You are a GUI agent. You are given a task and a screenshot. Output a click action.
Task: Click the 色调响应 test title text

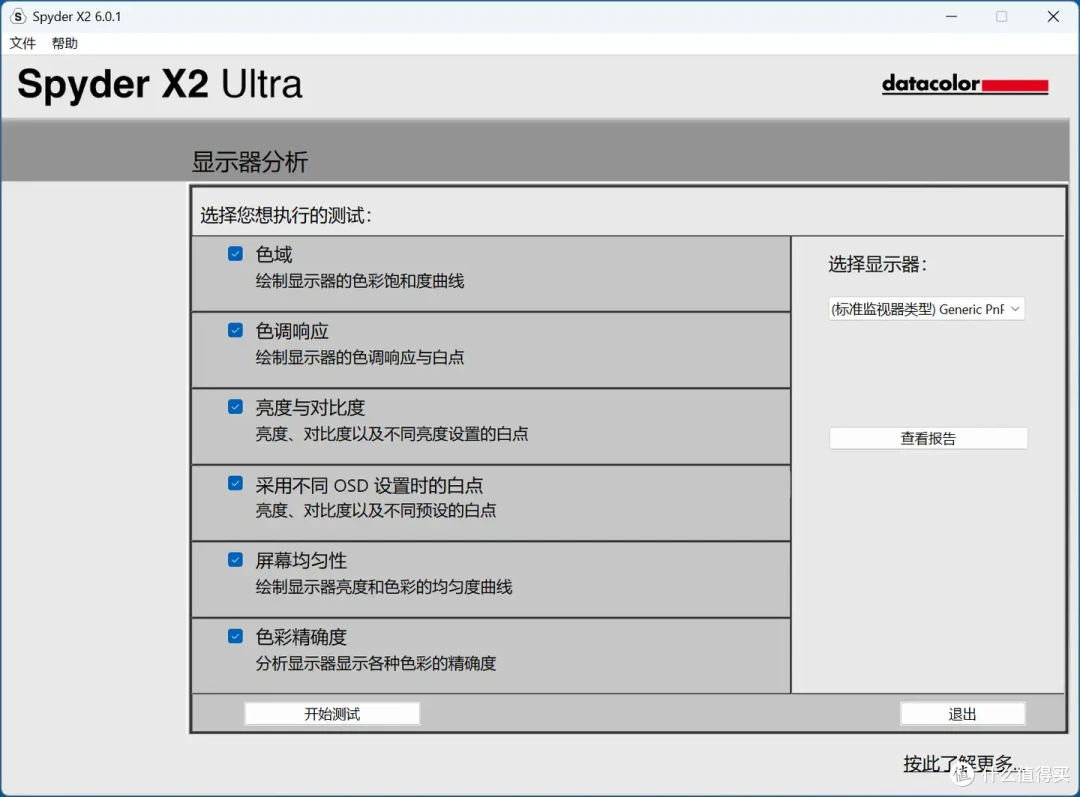coord(292,331)
